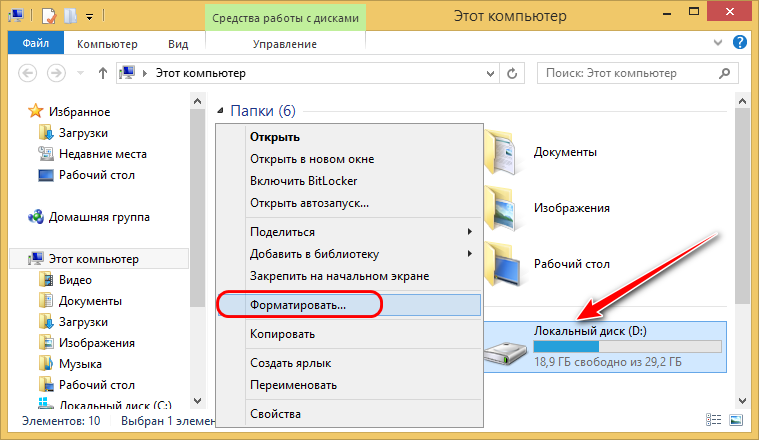Viewport: 759px width, 440px height.
Task: Click the text 18,9 ГБ свободно из 29,2 ГБ
Action: pyautogui.click(x=607, y=362)
